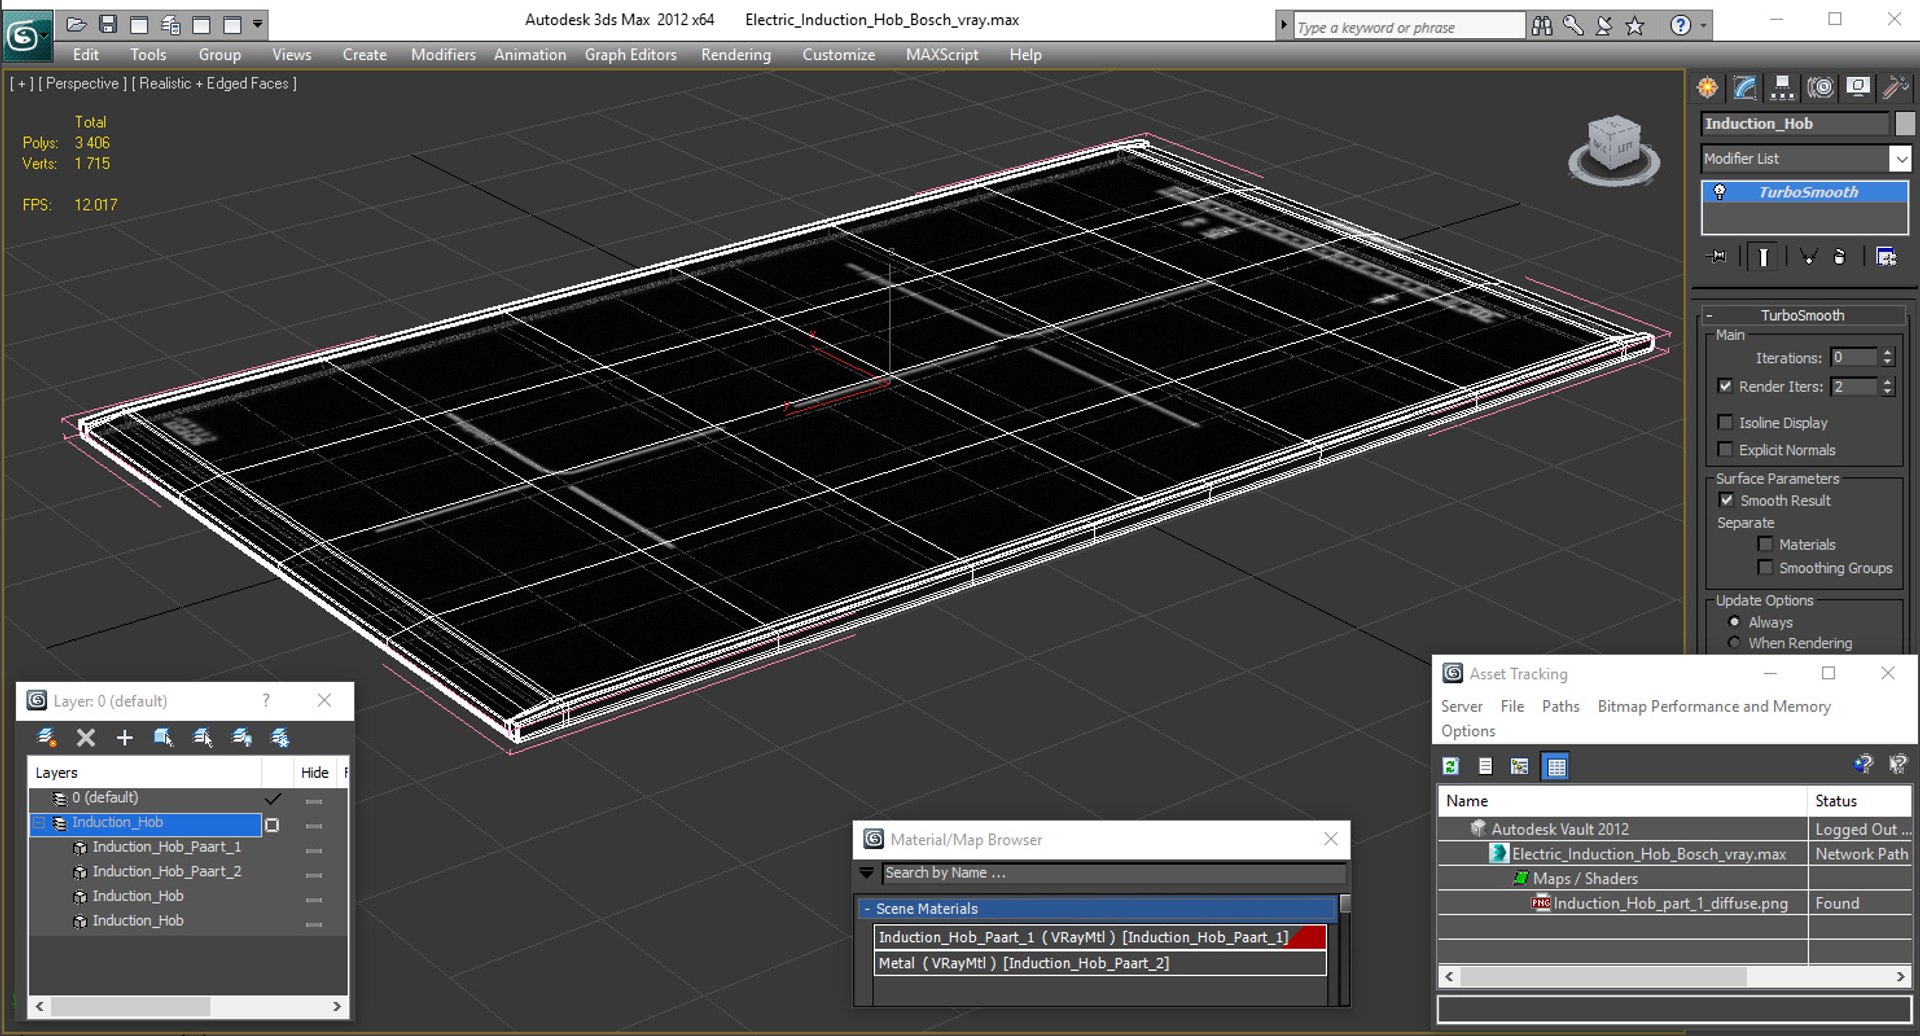The height and width of the screenshot is (1036, 1920).
Task: Open the Motion command panel tab
Action: point(1820,88)
